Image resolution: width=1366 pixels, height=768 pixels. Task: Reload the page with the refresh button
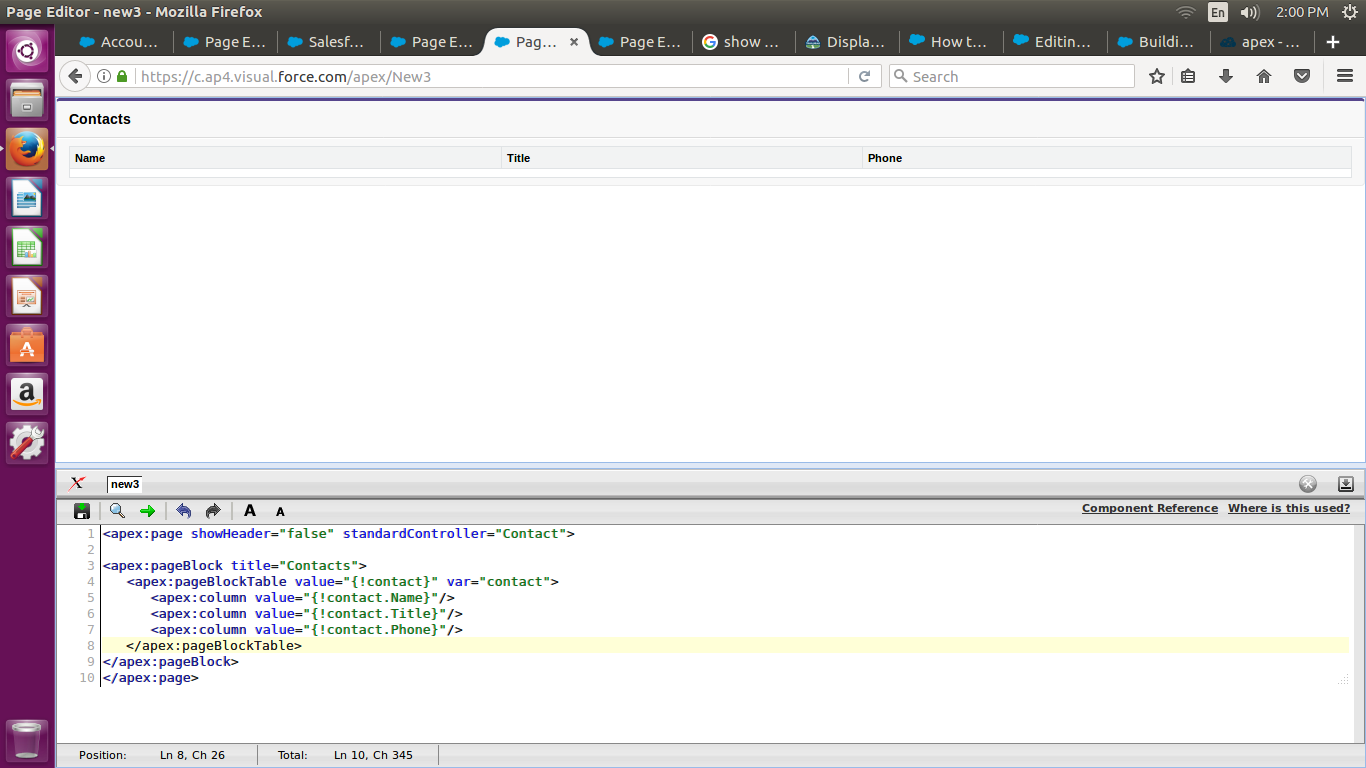coord(865,76)
